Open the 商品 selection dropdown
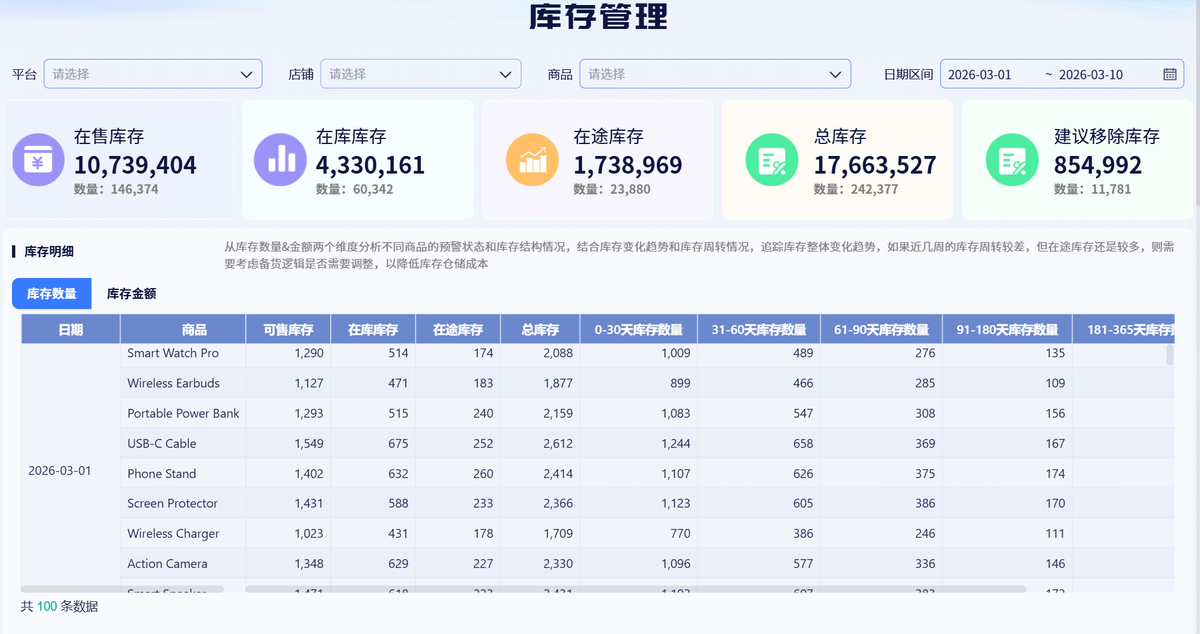Image resolution: width=1200 pixels, height=634 pixels. [715, 74]
